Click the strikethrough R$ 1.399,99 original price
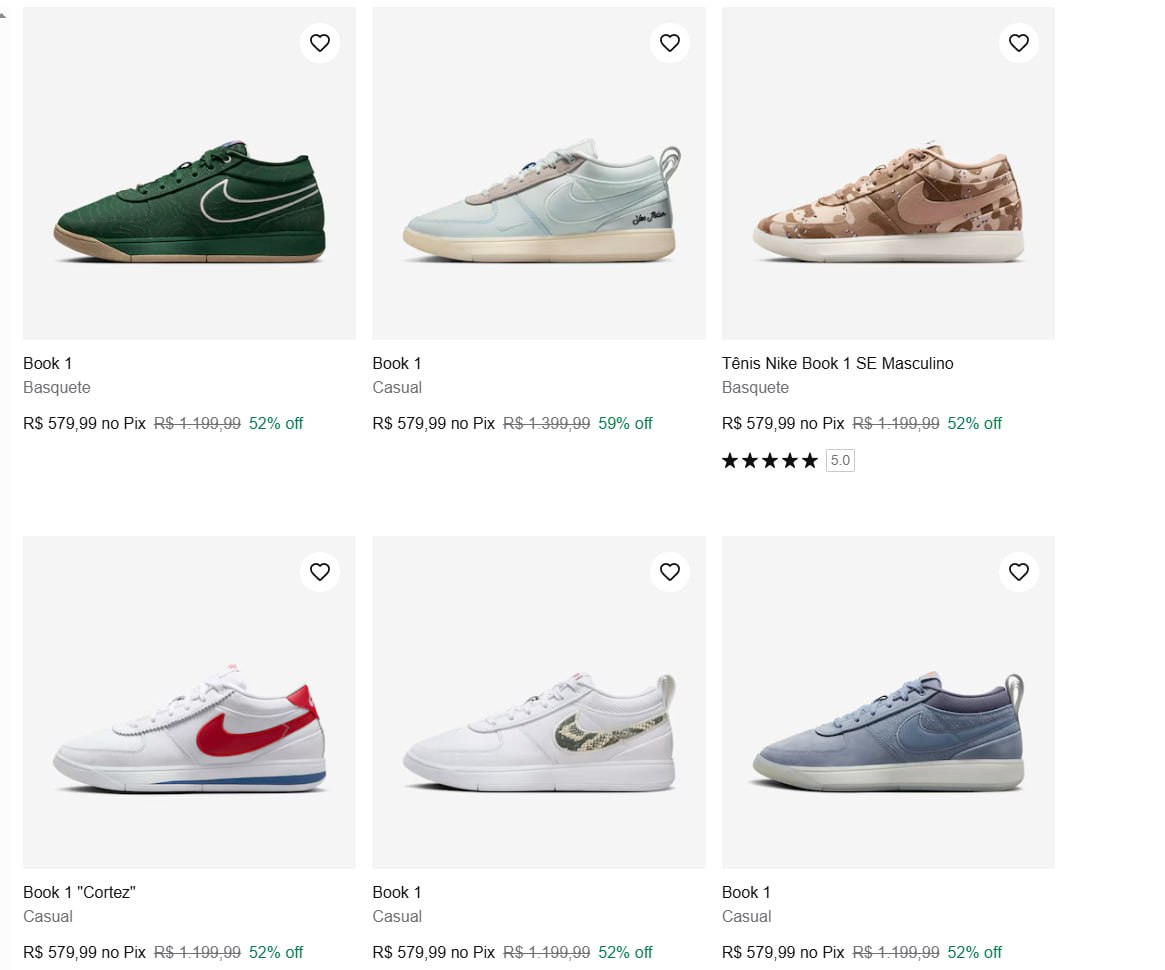Image resolution: width=1165 pixels, height=970 pixels. [546, 423]
